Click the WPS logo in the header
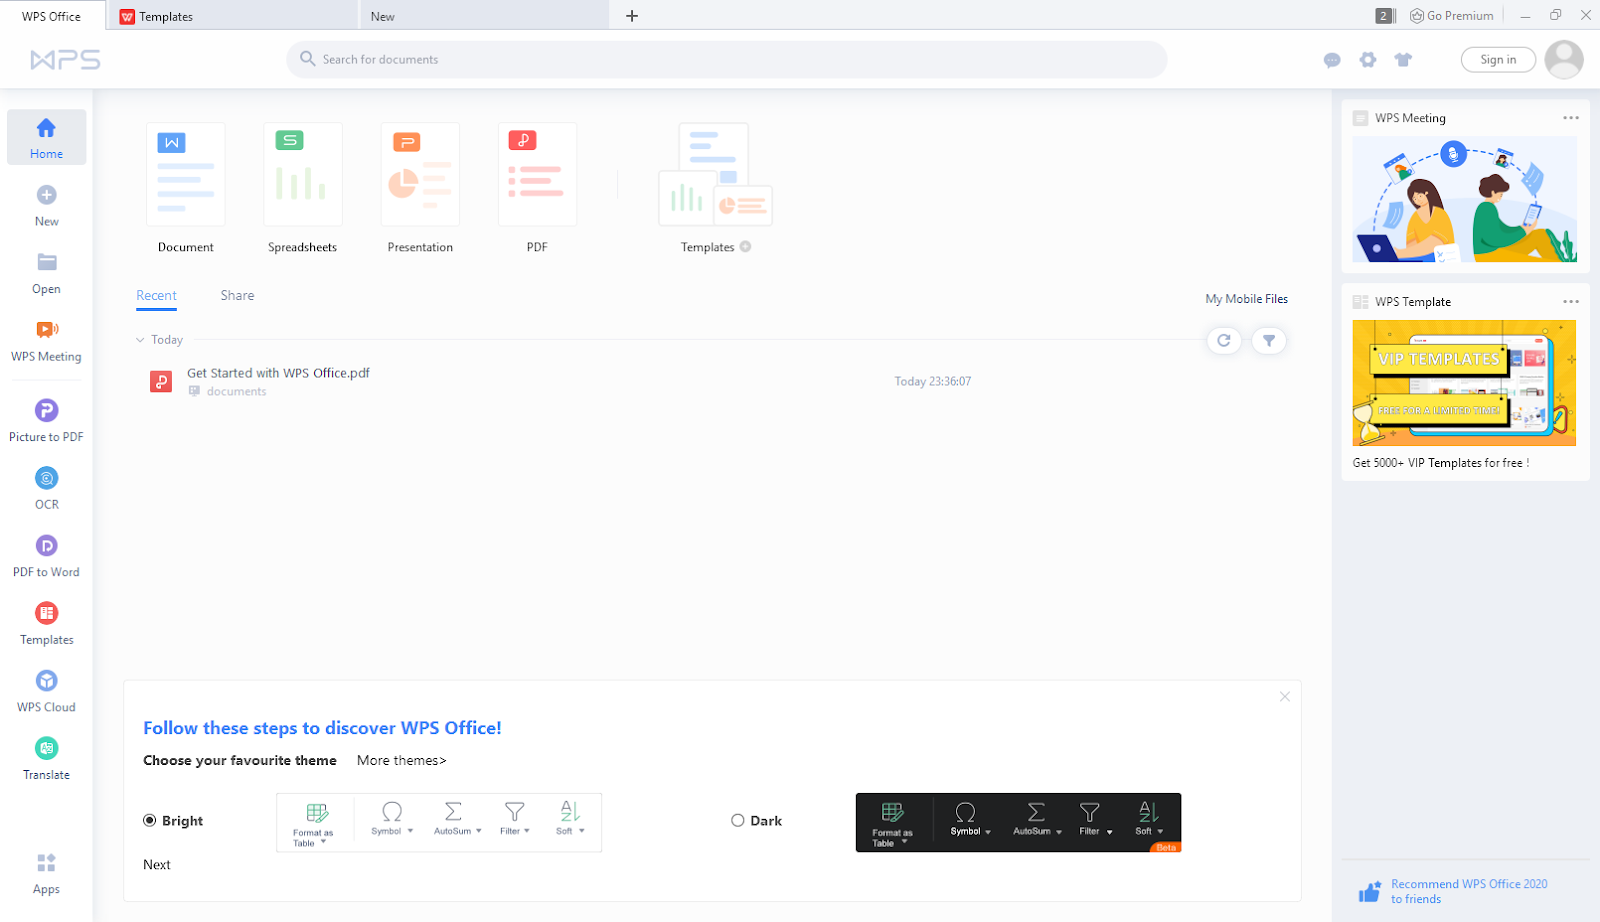Image resolution: width=1600 pixels, height=922 pixels. pyautogui.click(x=65, y=60)
